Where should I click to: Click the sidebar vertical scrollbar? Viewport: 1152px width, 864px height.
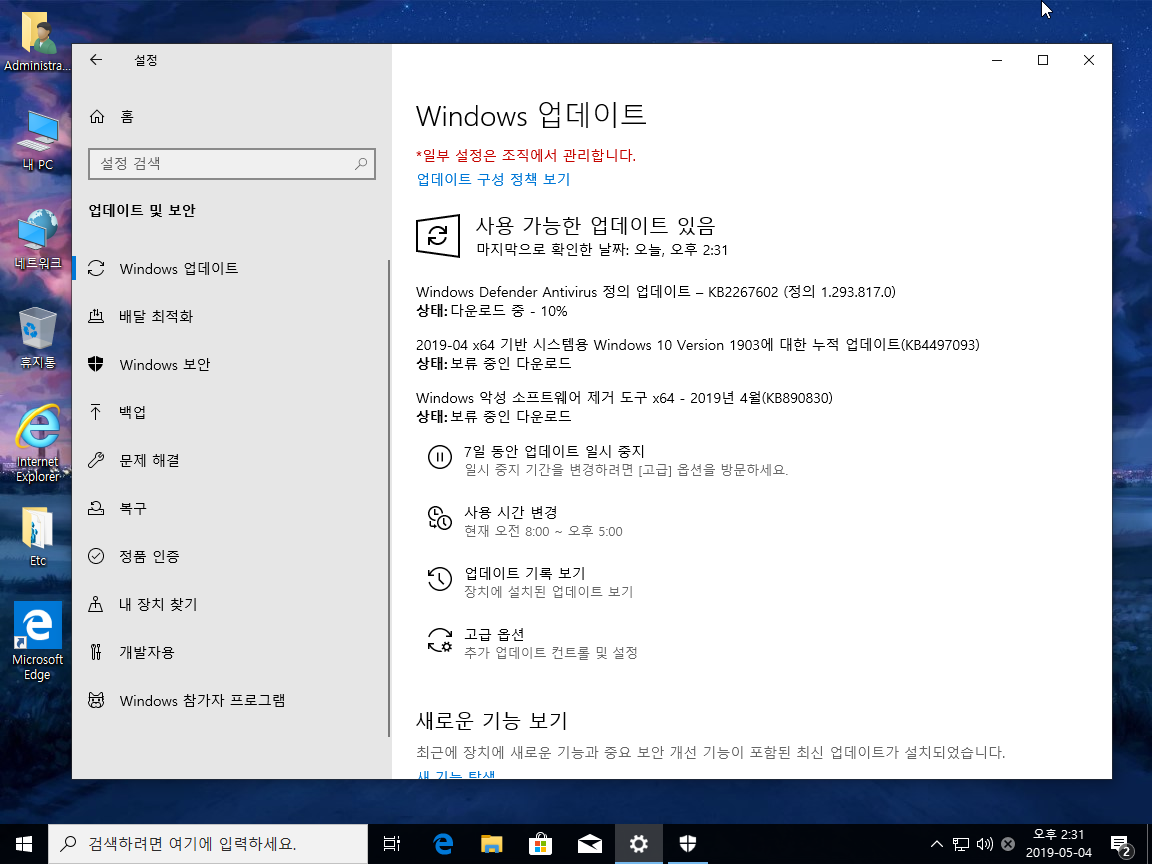[389, 498]
